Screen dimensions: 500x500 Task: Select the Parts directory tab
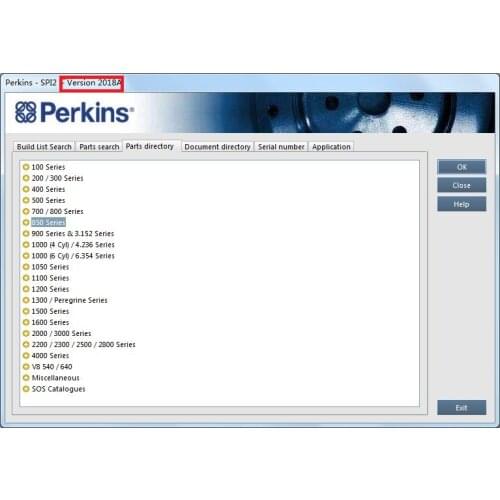pos(150,146)
